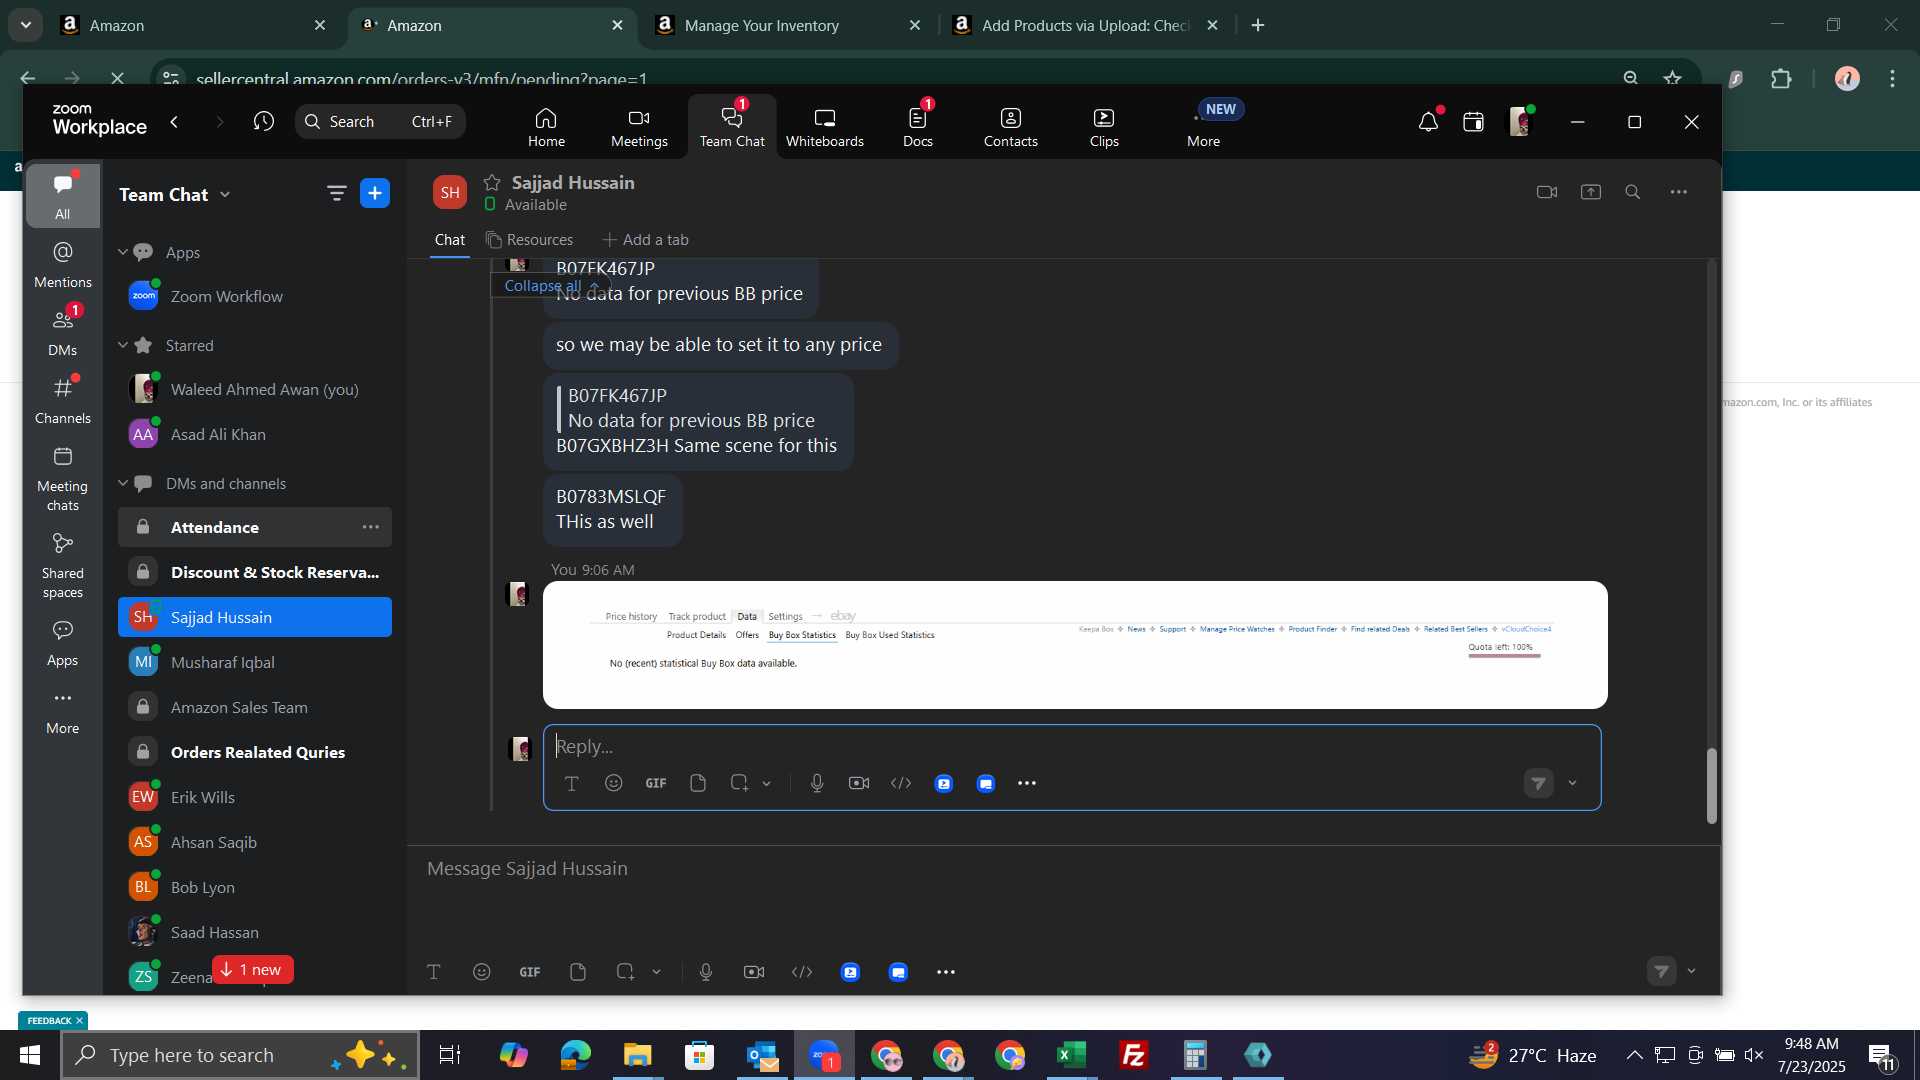Switch to the Resources tab
This screenshot has width=1920, height=1080.
click(529, 240)
